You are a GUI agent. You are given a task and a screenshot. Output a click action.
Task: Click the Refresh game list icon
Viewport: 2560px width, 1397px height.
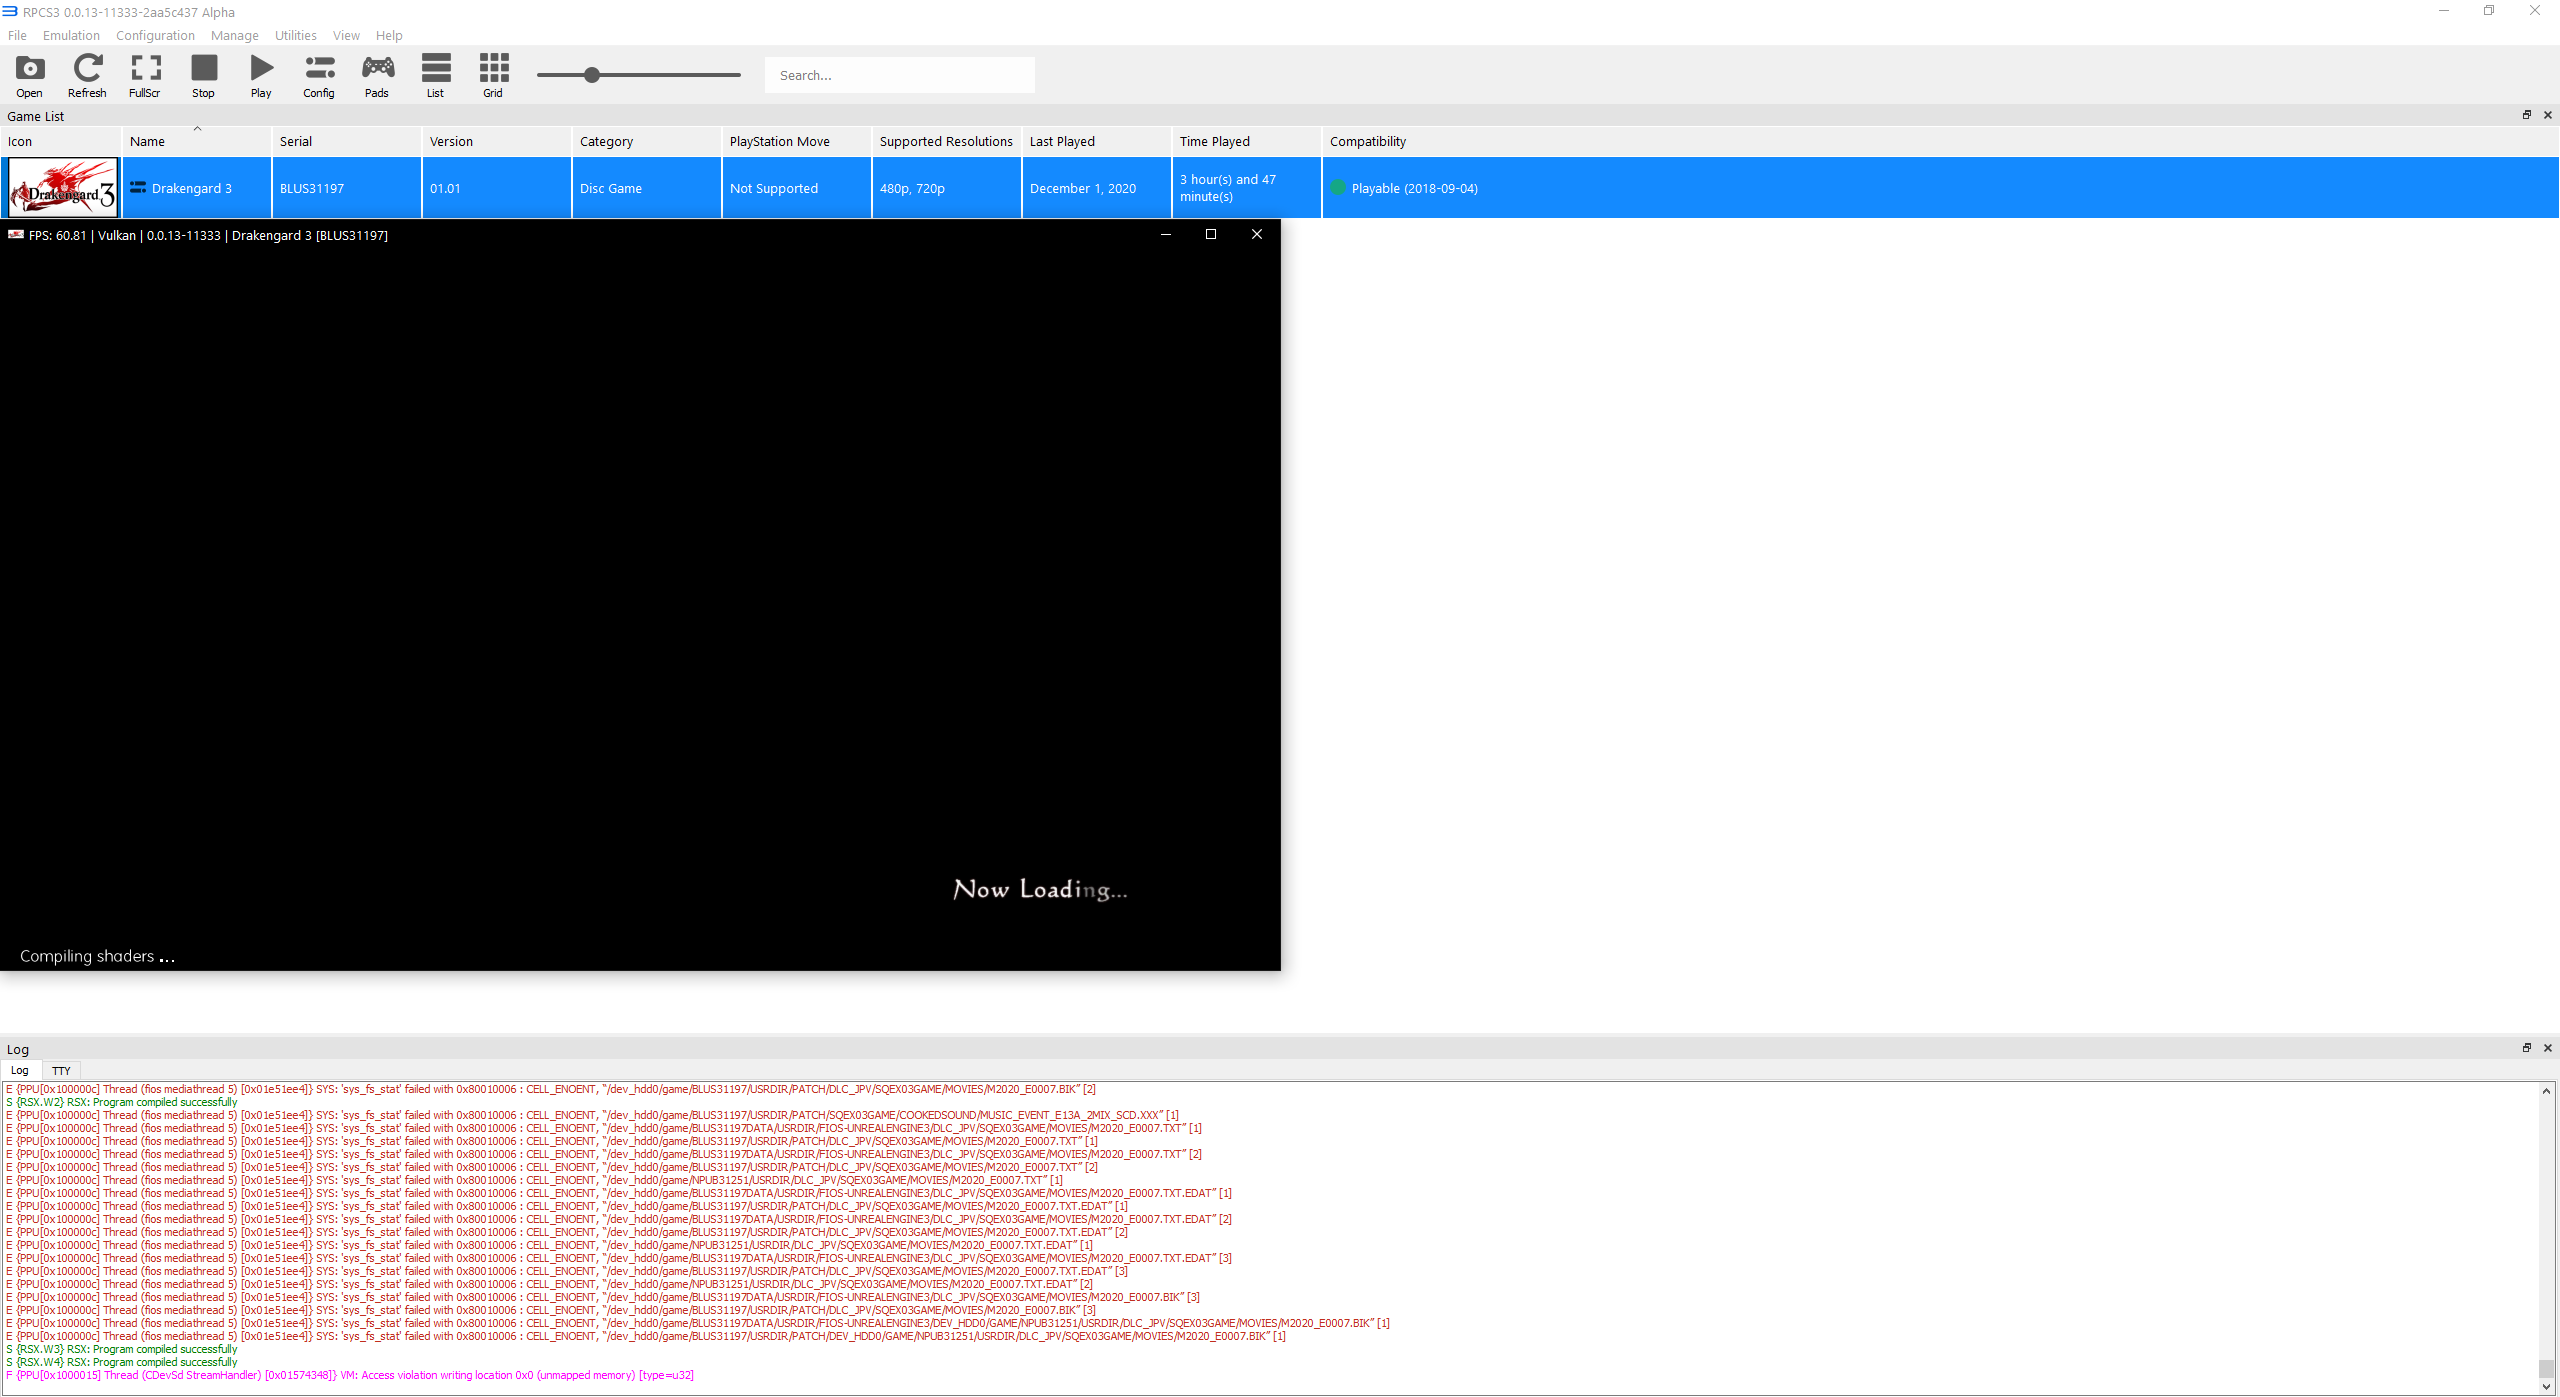click(87, 76)
